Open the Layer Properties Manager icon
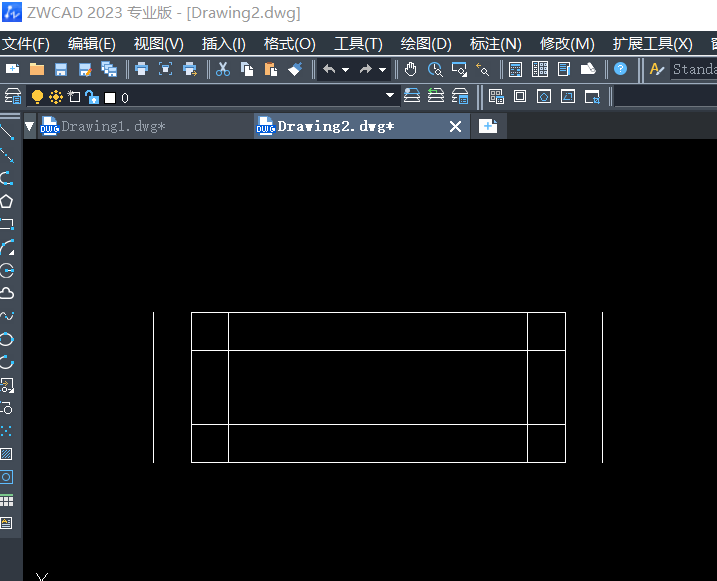The image size is (717, 581). 13,96
